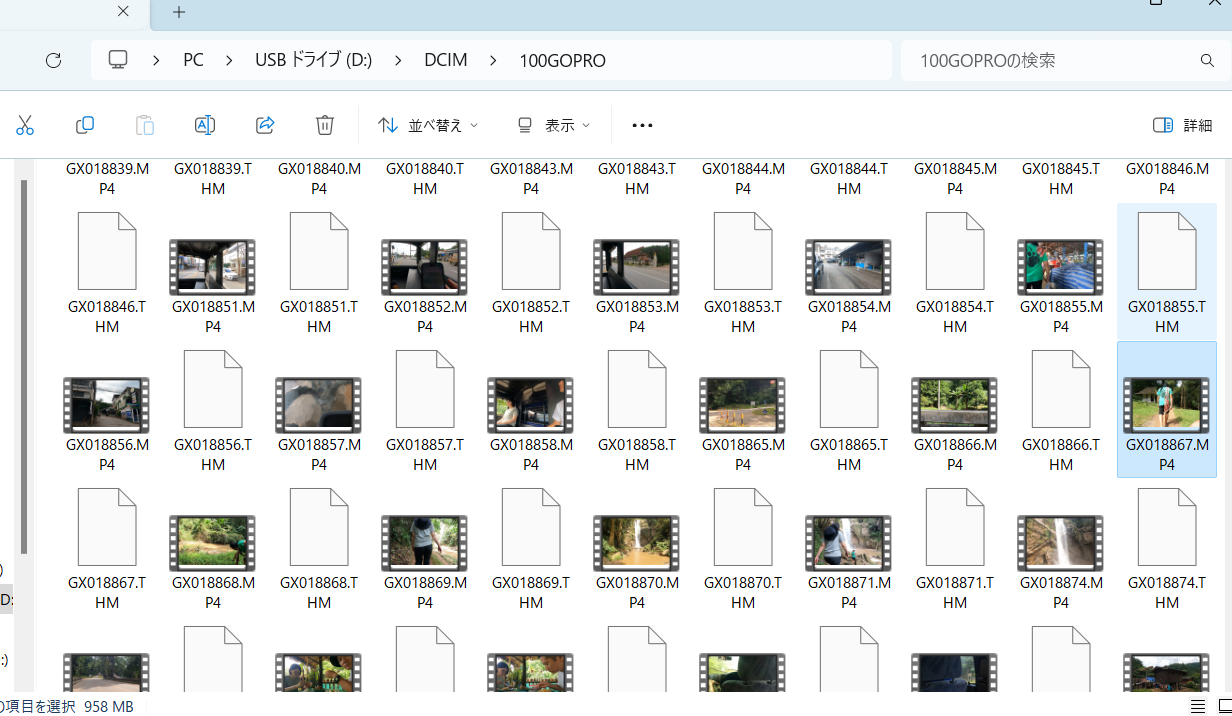
Task: Select the GX018853.THM file icon
Action: (x=743, y=251)
